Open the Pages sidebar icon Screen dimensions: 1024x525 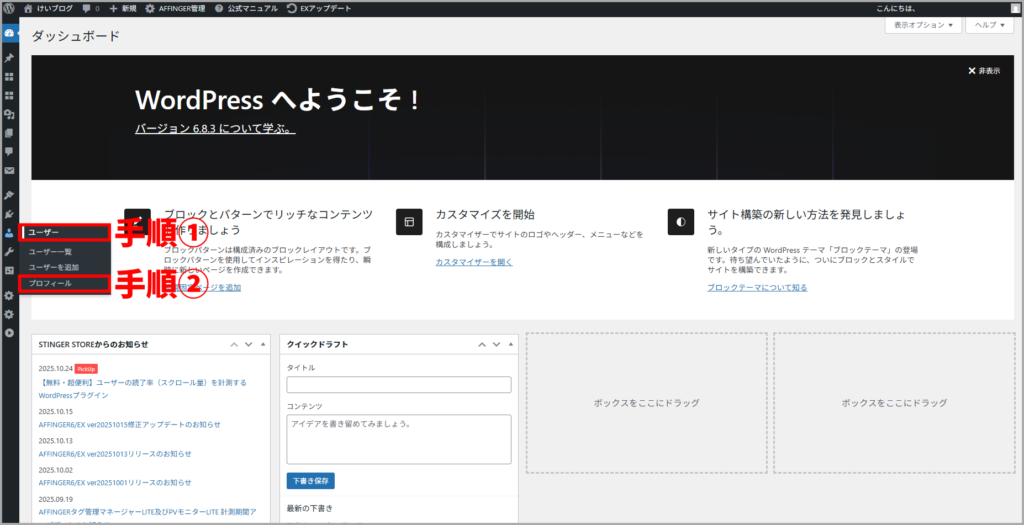[x=9, y=133]
